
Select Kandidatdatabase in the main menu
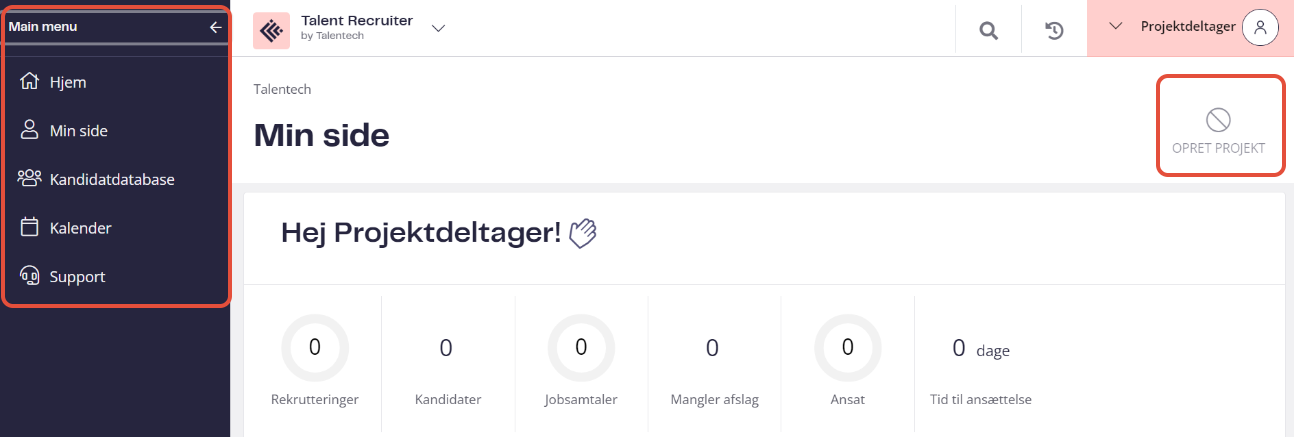point(112,180)
